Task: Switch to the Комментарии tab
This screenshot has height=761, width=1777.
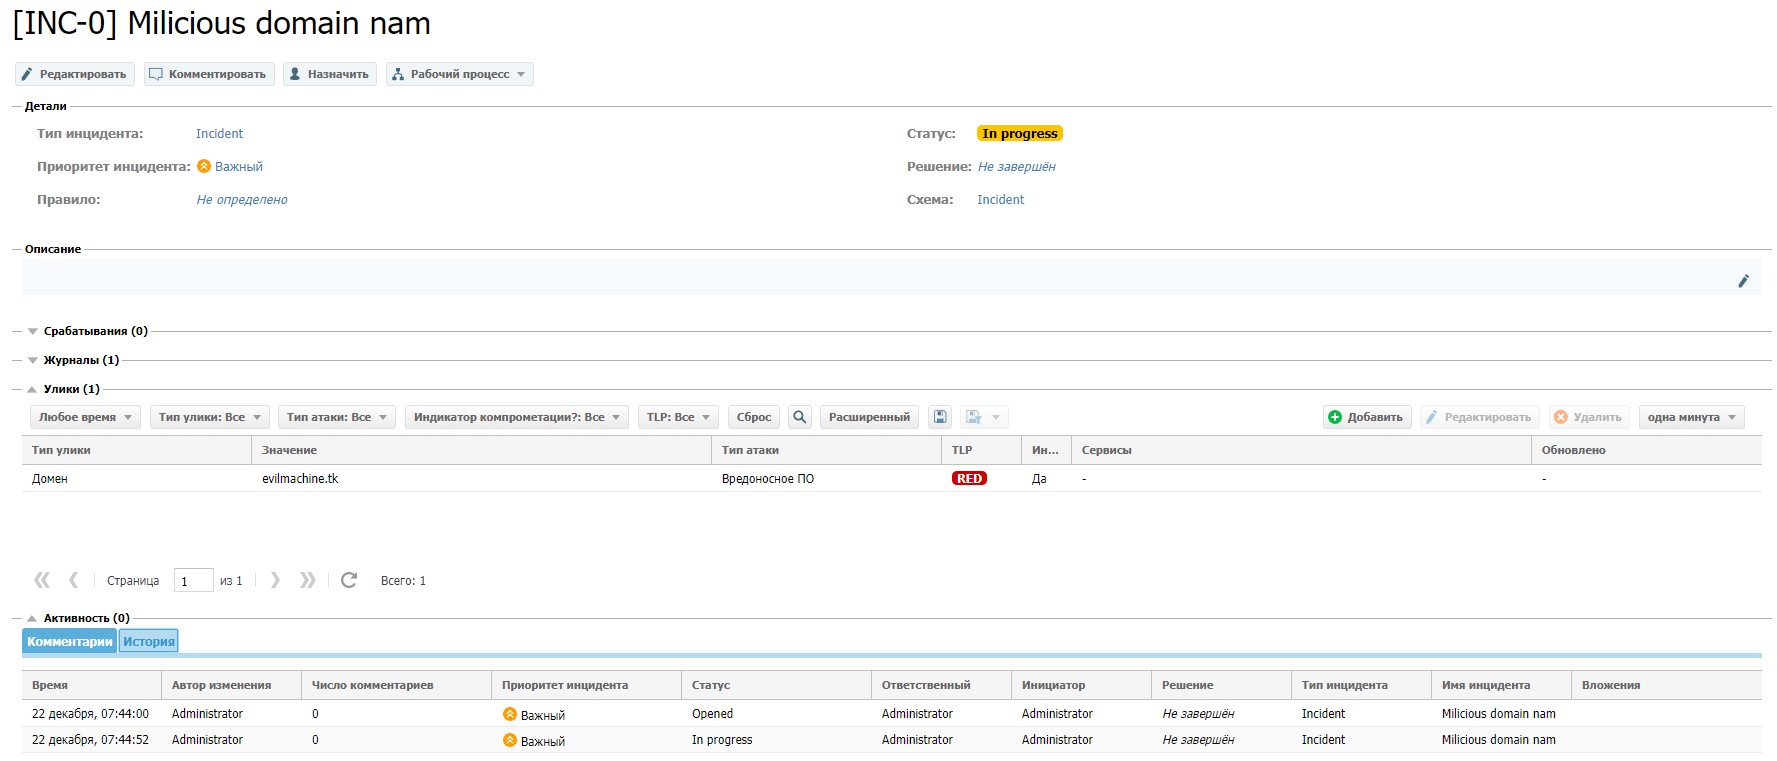Action: 69,641
